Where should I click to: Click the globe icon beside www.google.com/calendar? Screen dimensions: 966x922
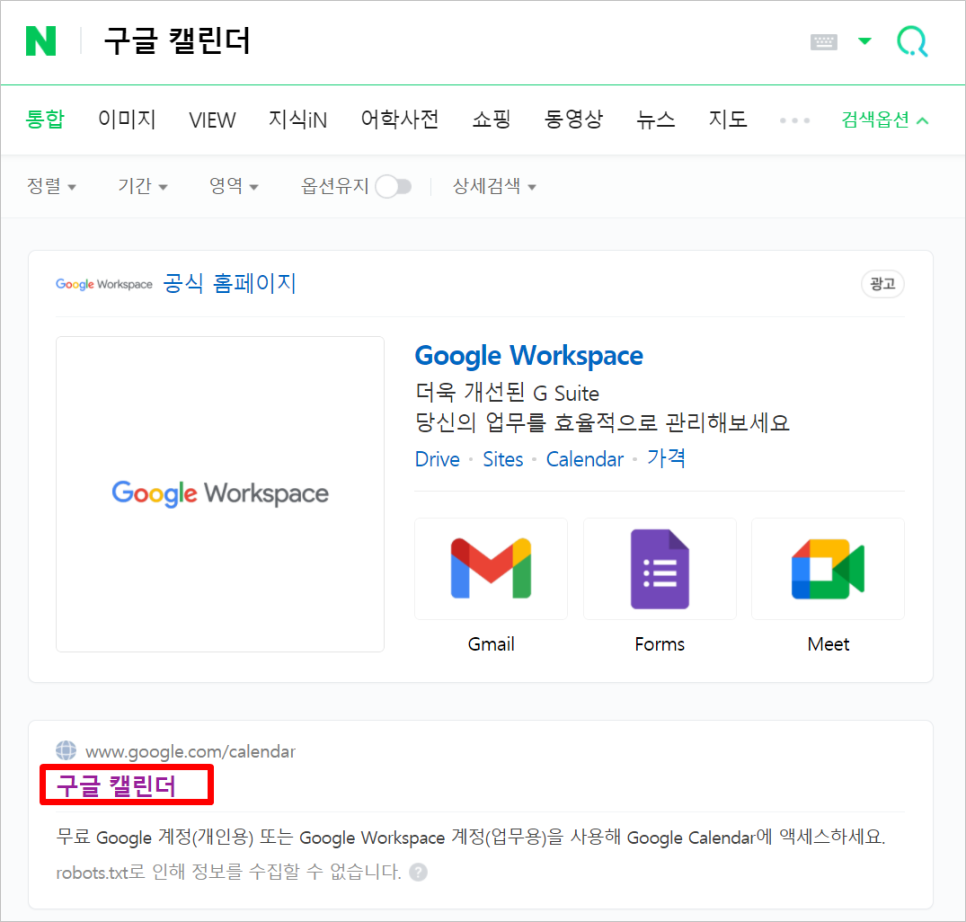[66, 751]
